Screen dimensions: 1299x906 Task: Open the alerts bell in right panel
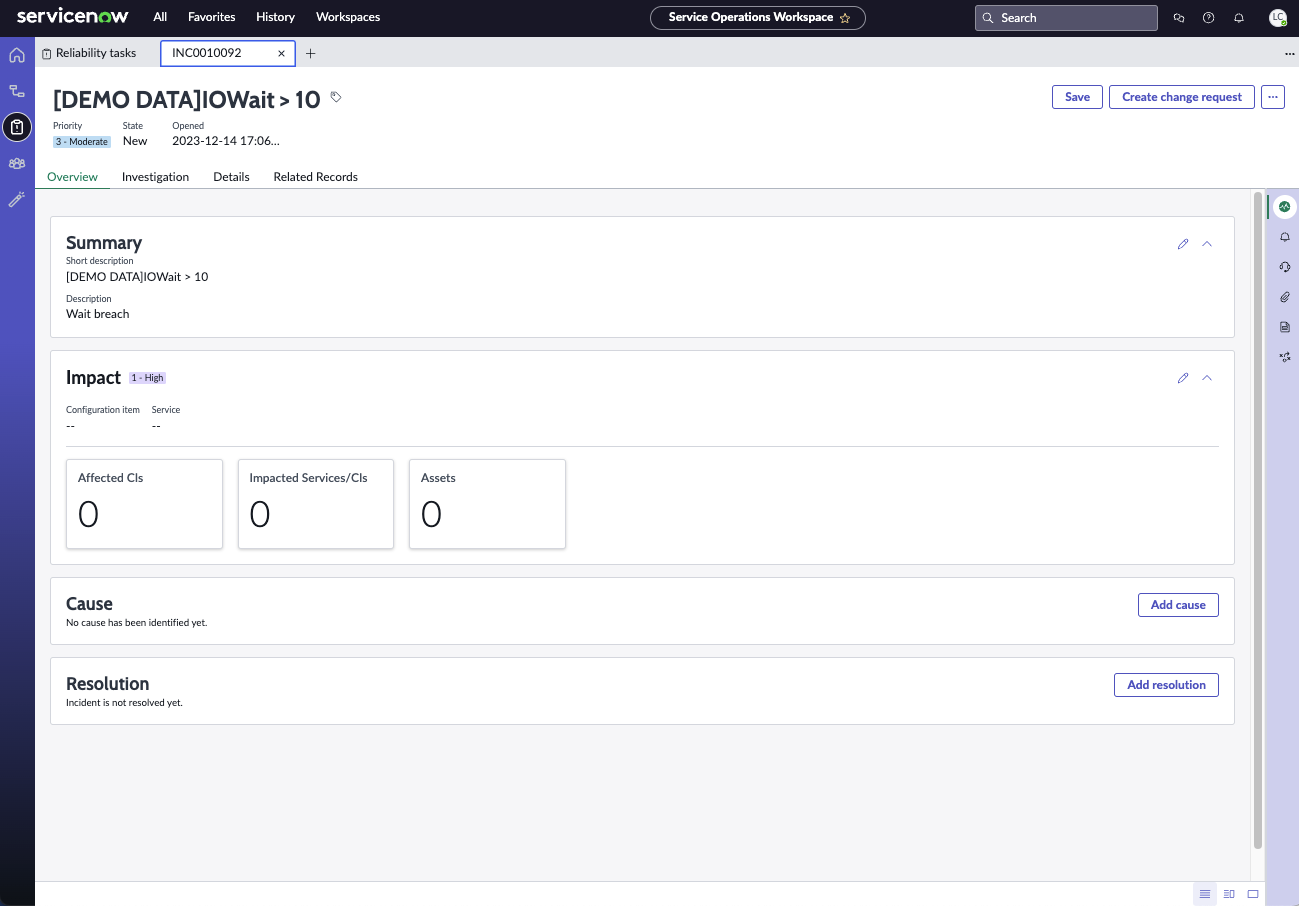click(1285, 237)
